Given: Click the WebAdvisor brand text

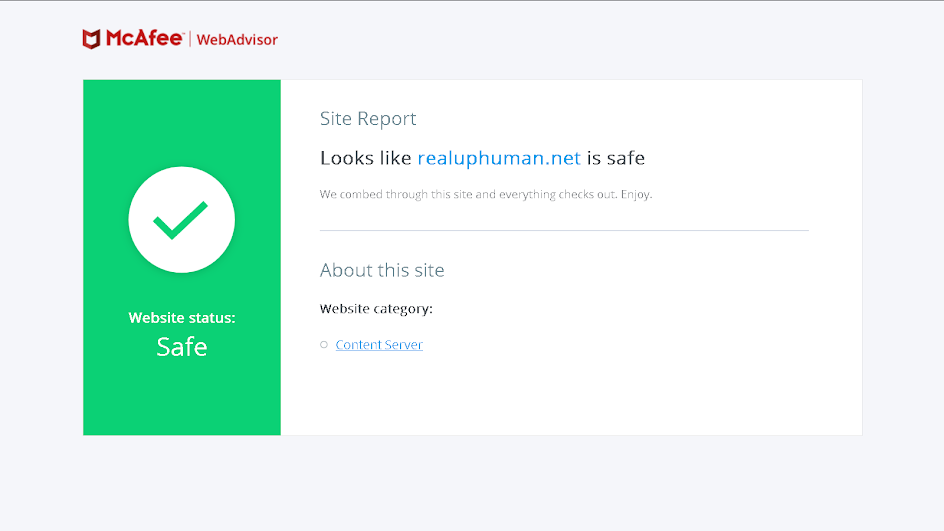Looking at the screenshot, I should pyautogui.click(x=237, y=40).
